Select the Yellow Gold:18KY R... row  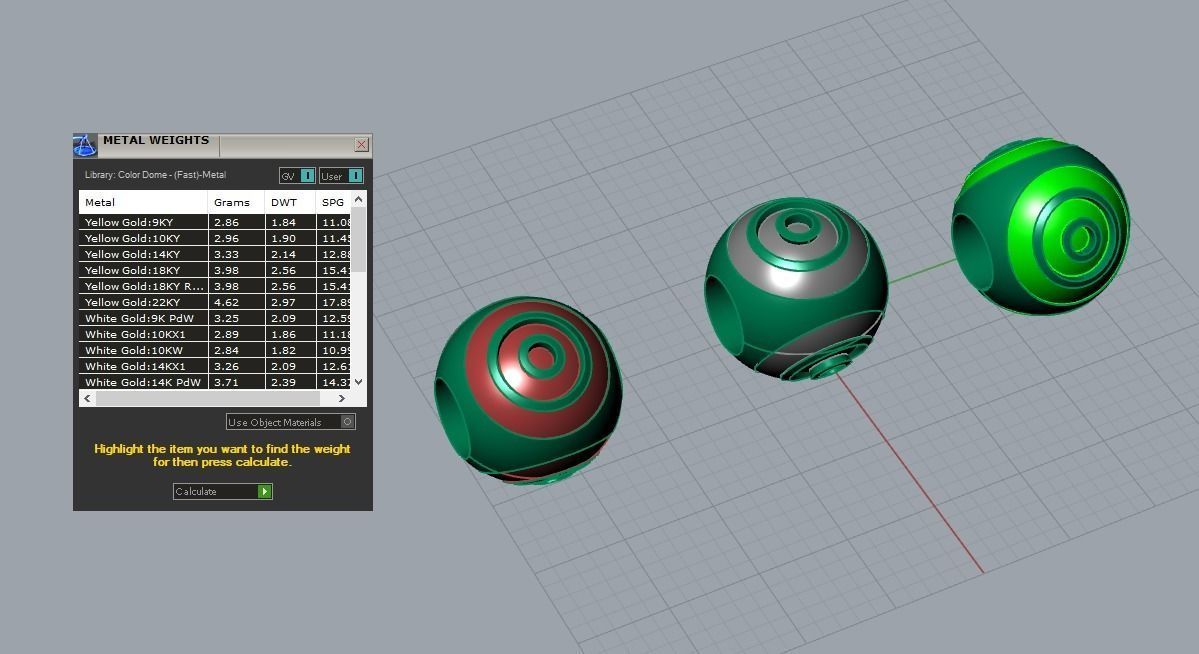(215, 287)
